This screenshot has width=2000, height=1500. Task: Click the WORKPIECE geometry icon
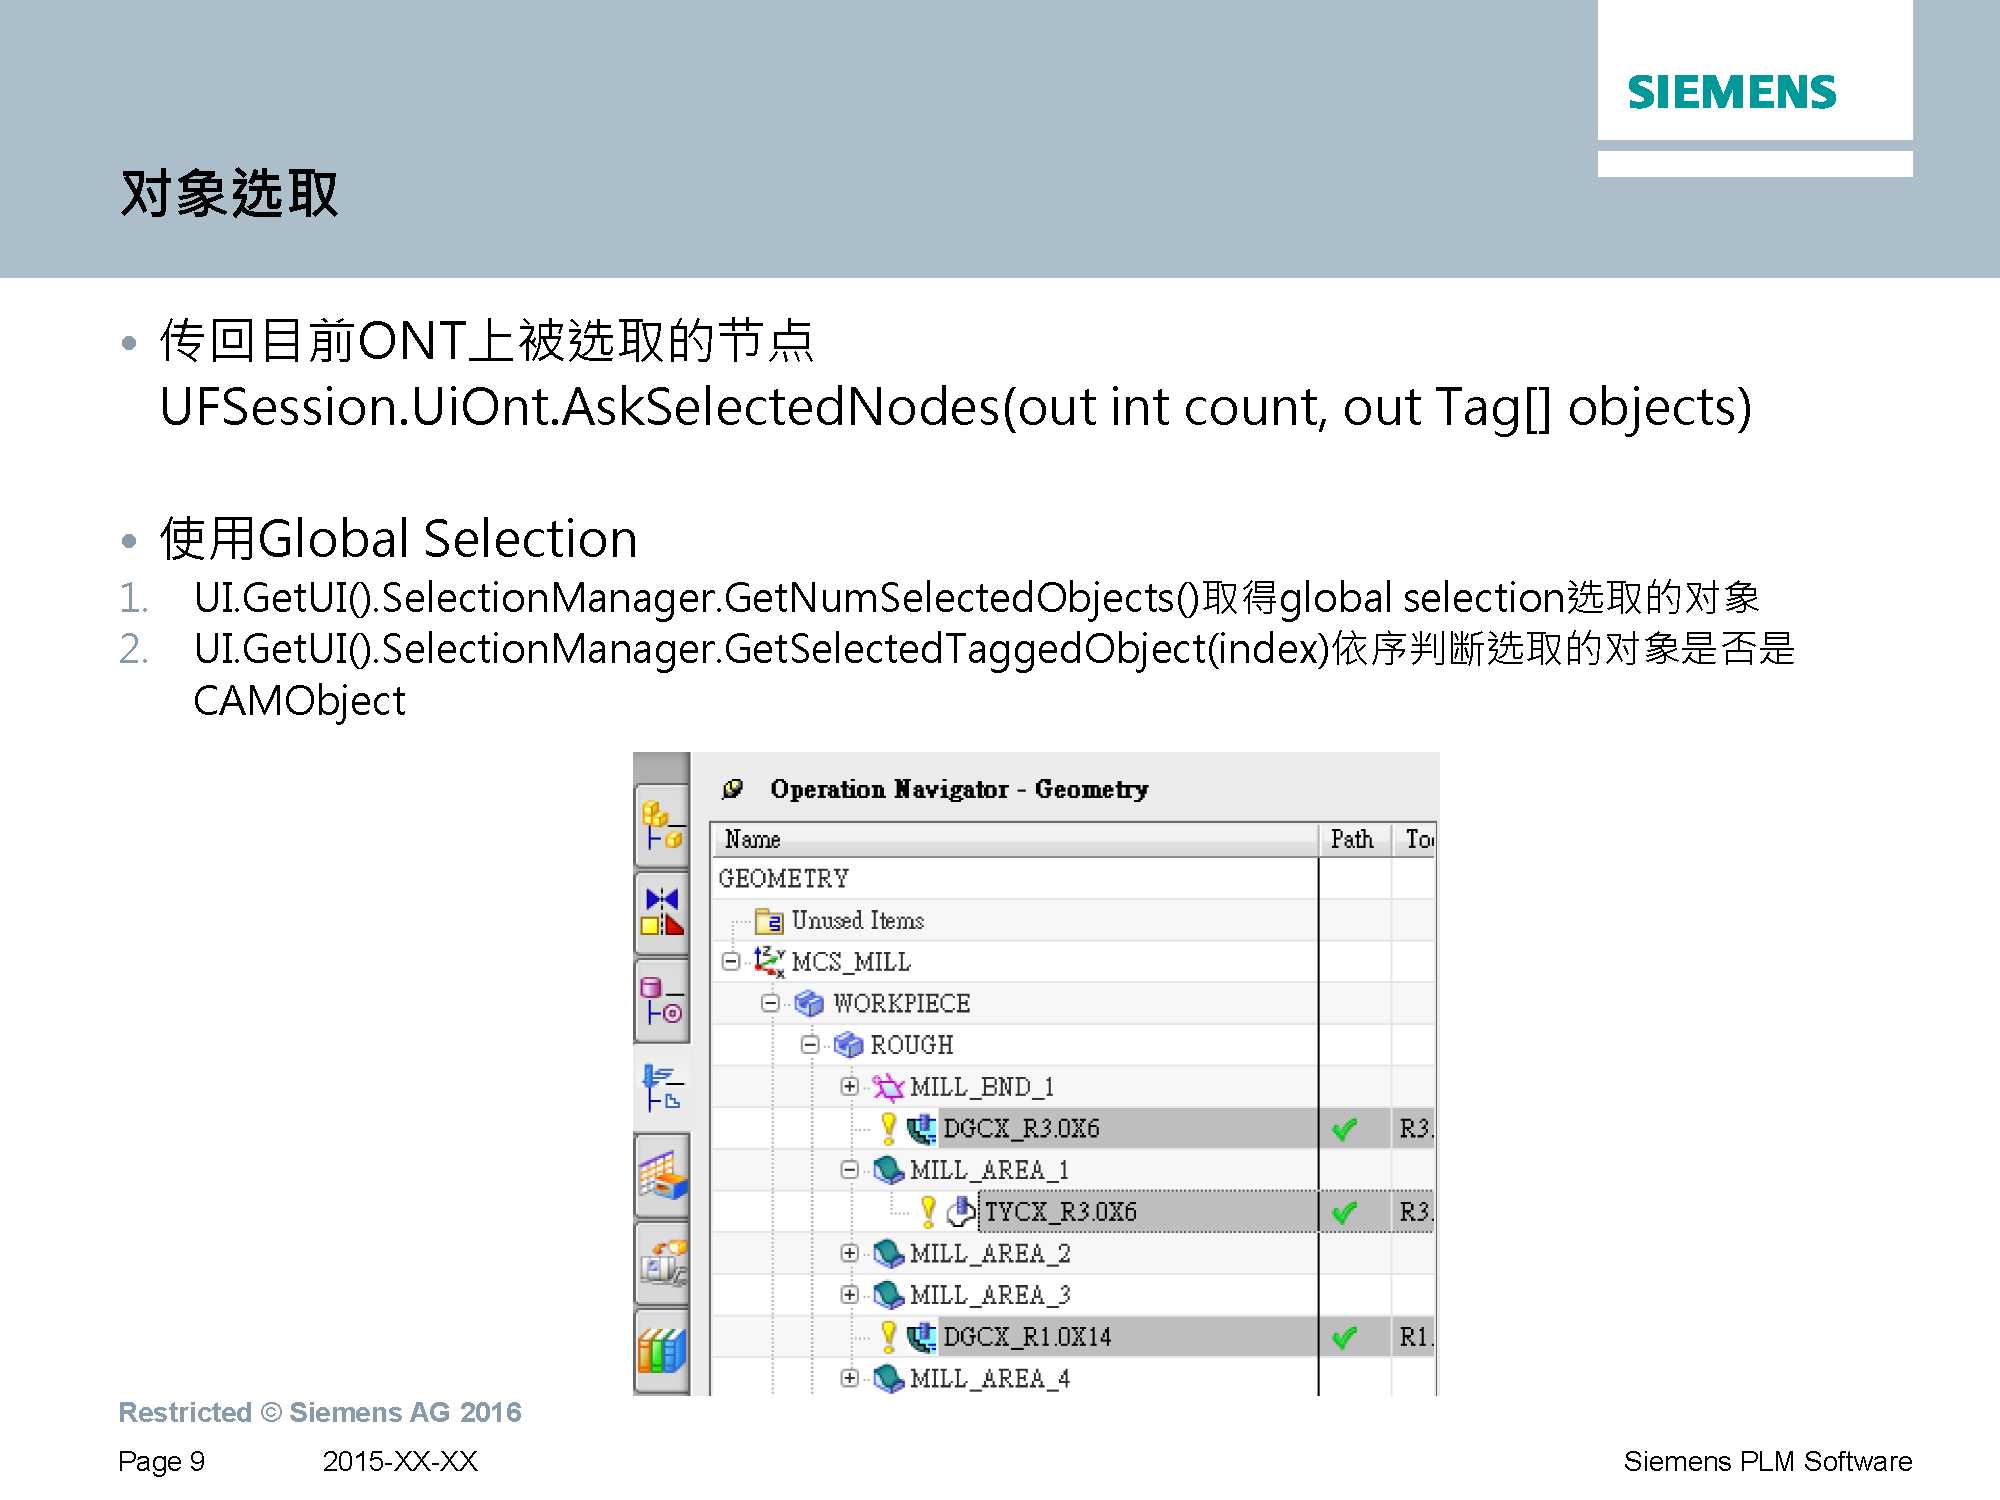809,1003
